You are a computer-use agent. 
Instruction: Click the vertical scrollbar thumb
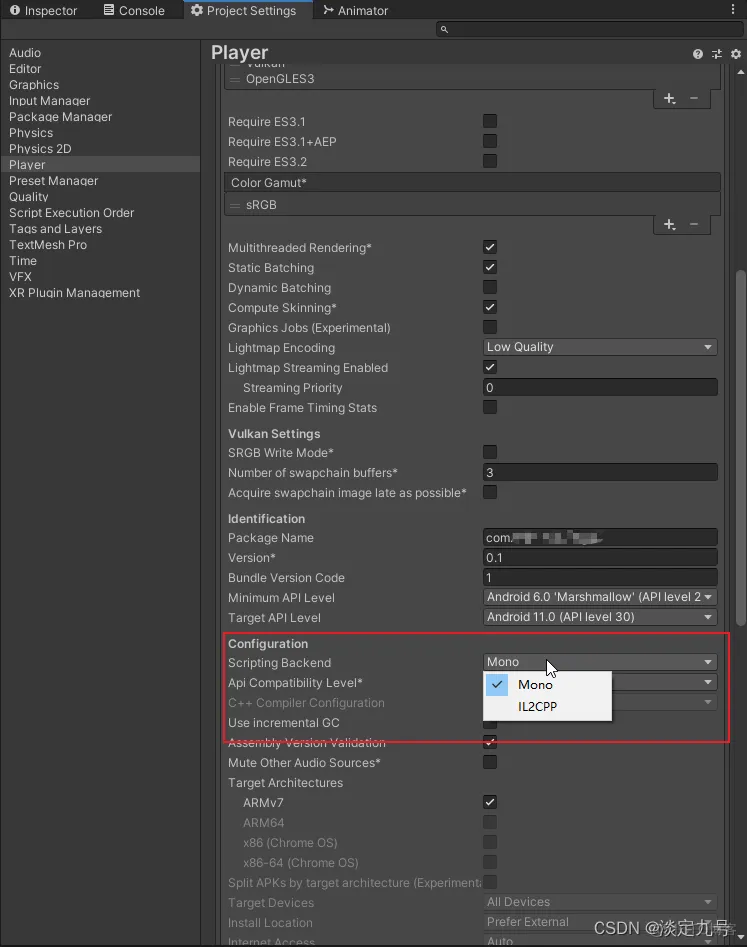(741, 448)
